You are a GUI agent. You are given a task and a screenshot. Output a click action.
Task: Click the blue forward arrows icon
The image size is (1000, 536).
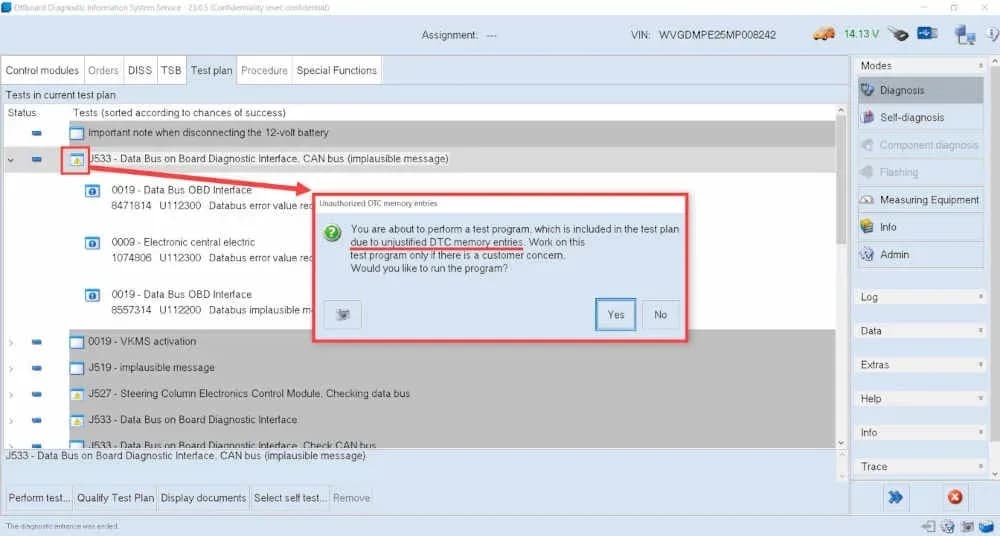[x=895, y=497]
